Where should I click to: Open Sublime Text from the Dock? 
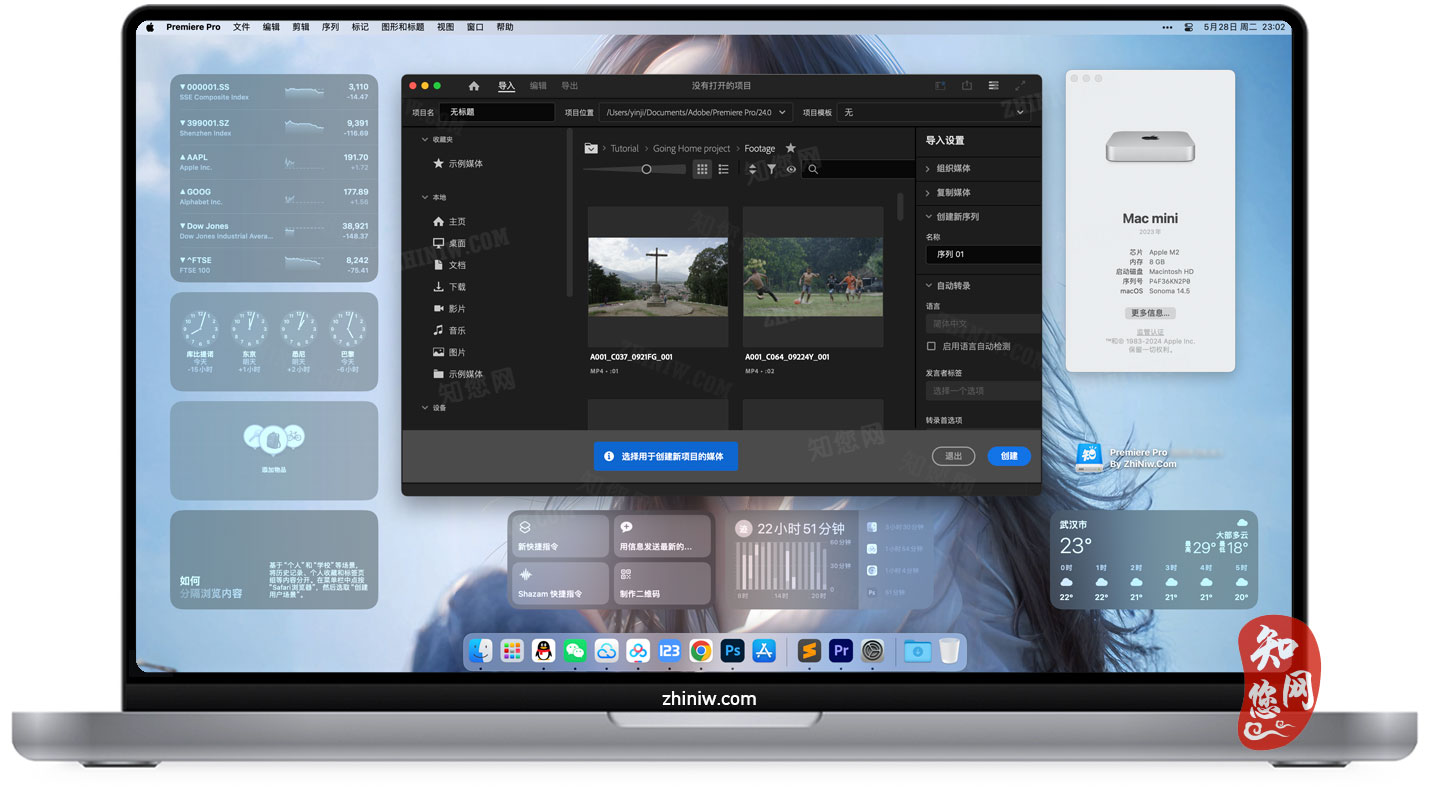click(809, 651)
